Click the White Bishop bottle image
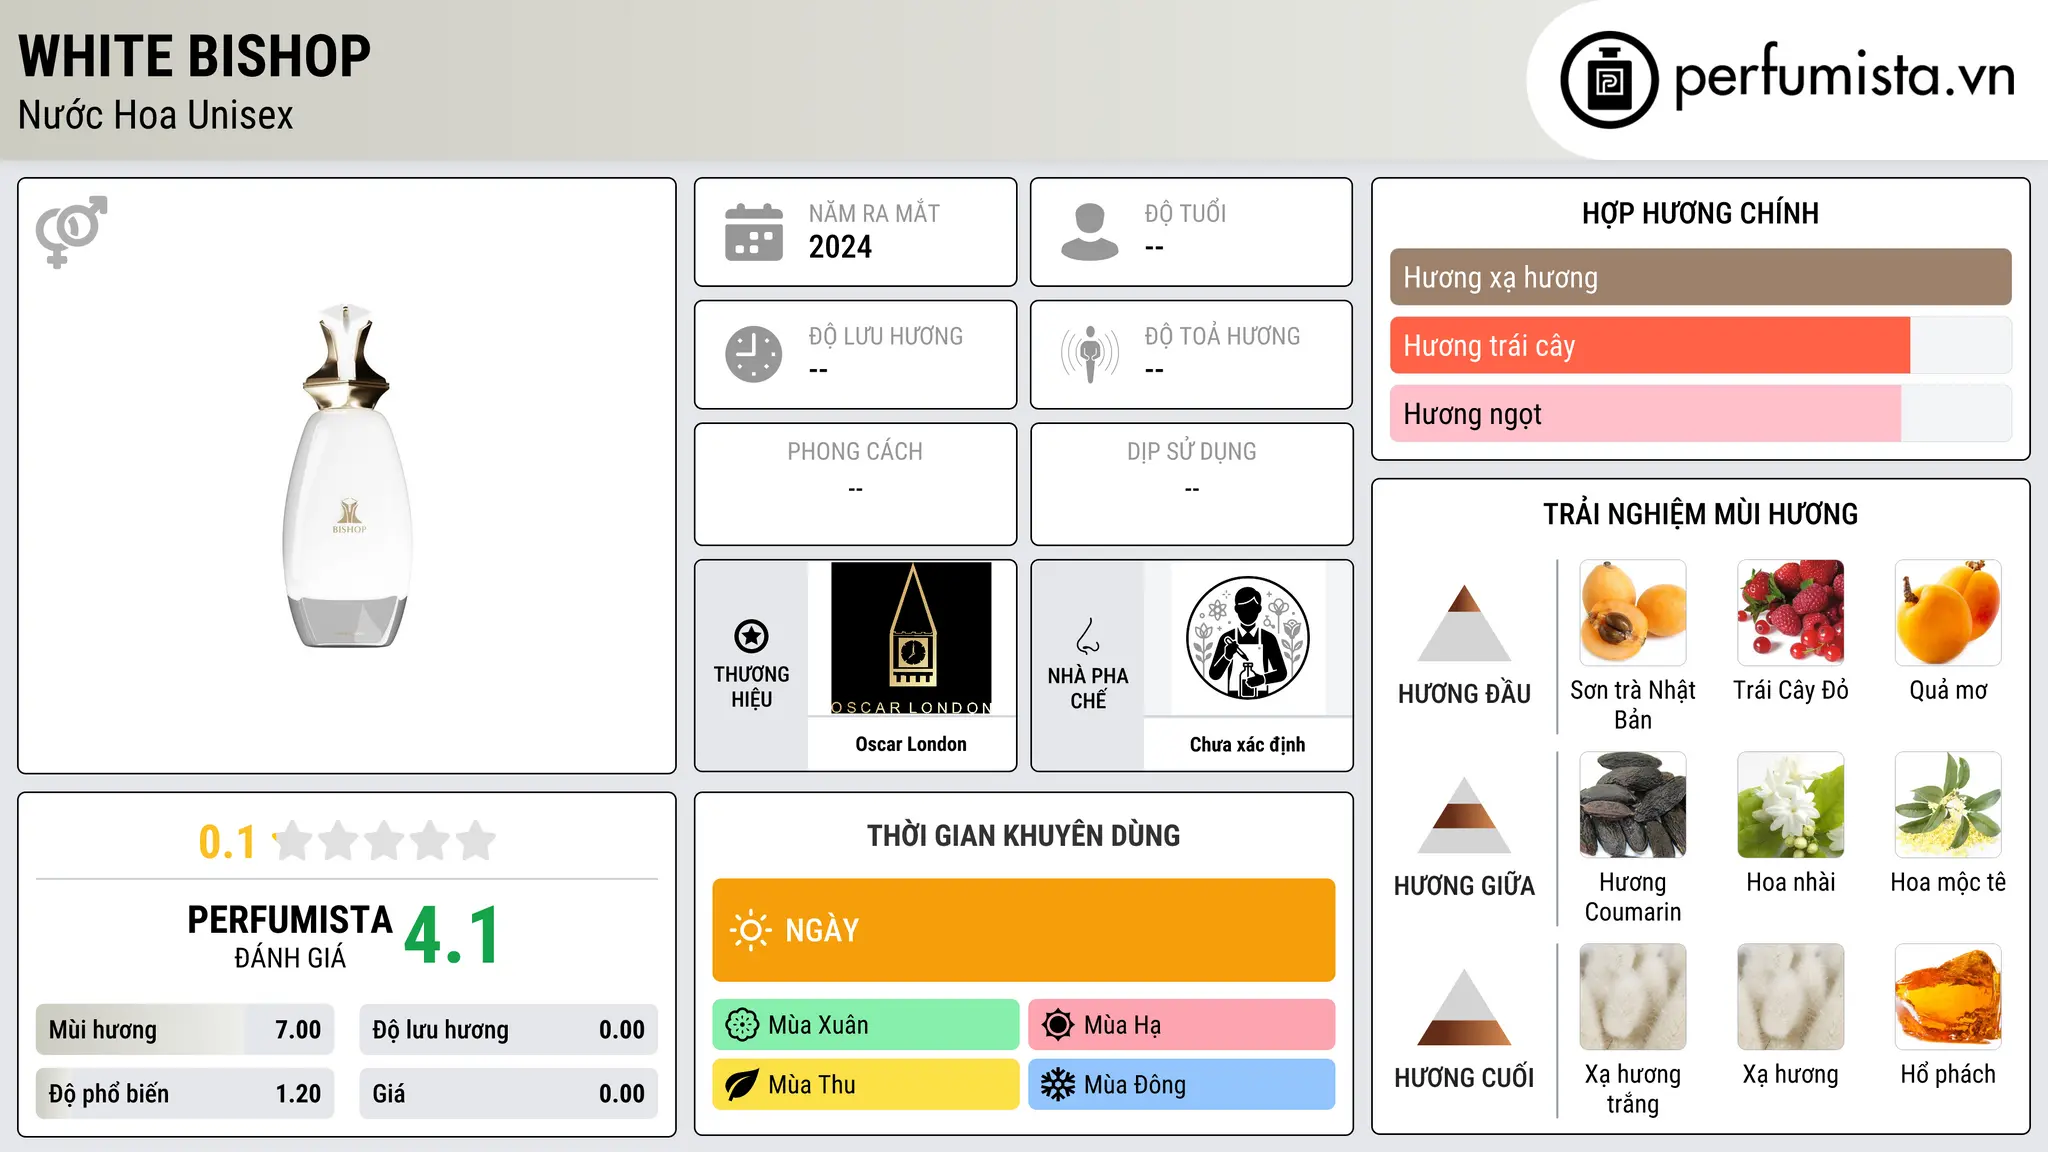The height and width of the screenshot is (1152, 2048). (x=348, y=476)
